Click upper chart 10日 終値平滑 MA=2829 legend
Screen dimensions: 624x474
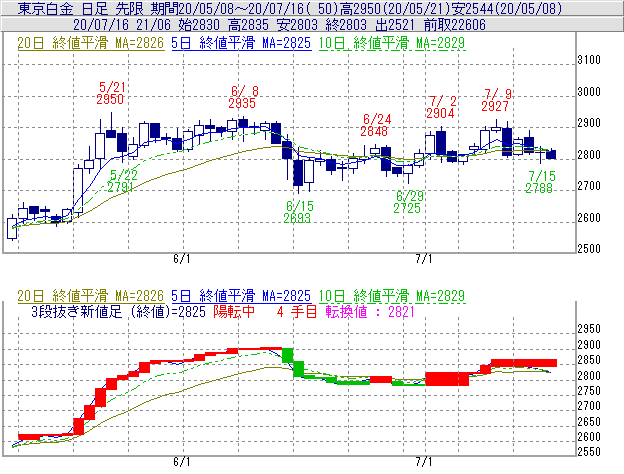392,43
